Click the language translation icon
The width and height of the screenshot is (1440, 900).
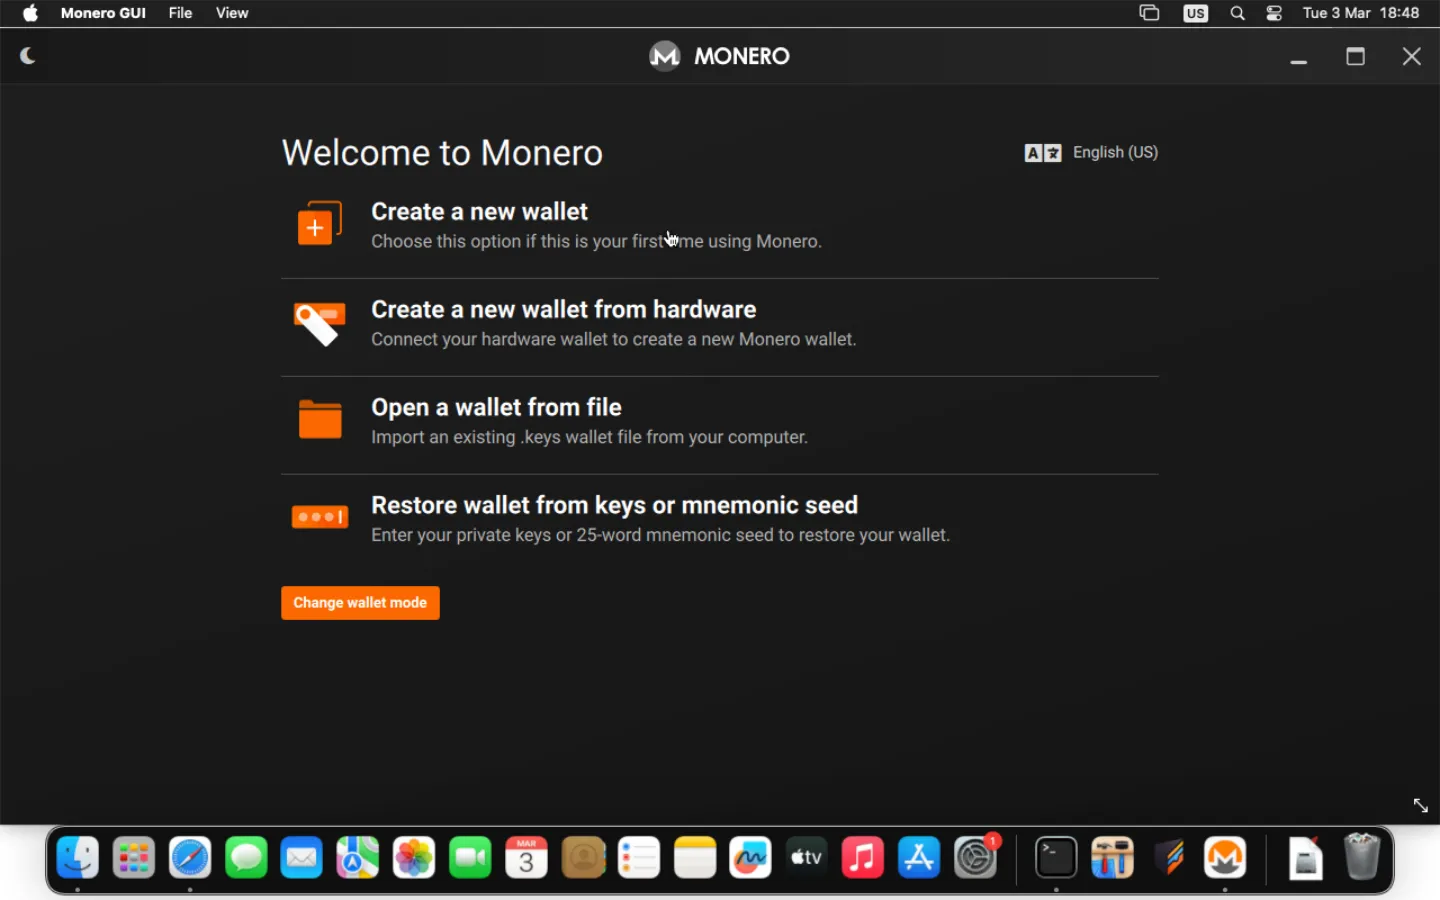tap(1043, 153)
